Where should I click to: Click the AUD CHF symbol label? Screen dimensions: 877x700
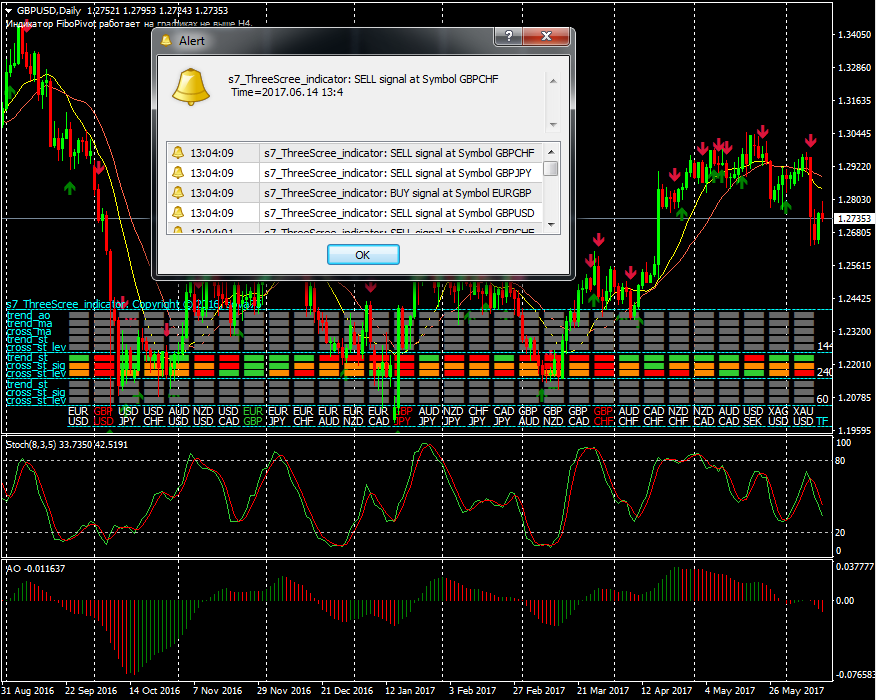(x=629, y=416)
